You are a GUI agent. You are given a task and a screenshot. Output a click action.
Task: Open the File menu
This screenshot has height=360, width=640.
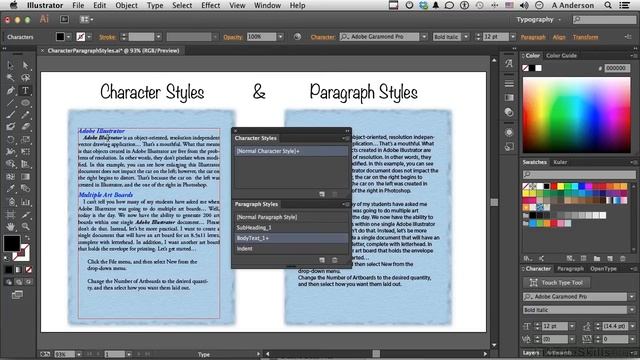[x=78, y=5]
